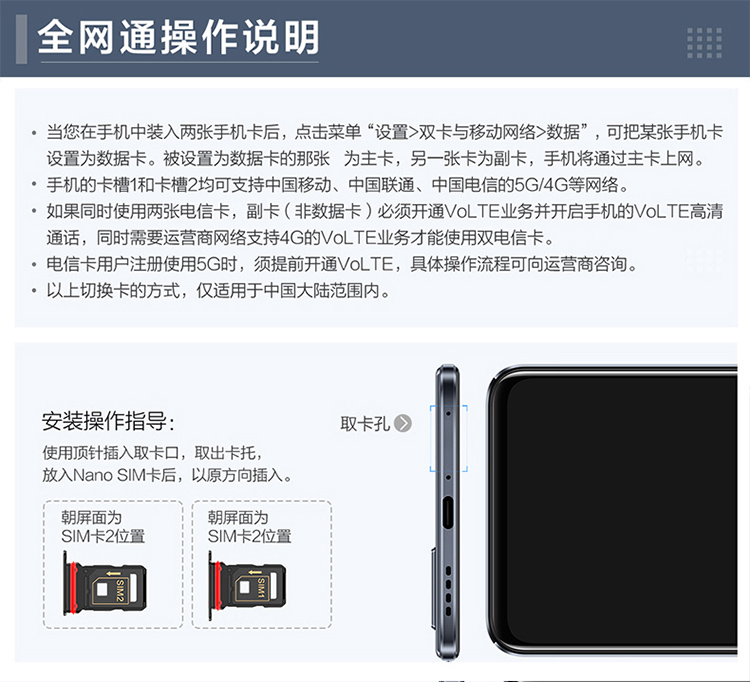Click the right dashed box caption 朝屏面为 SIM卡2位置
The width and height of the screenshot is (750, 682).
(249, 527)
